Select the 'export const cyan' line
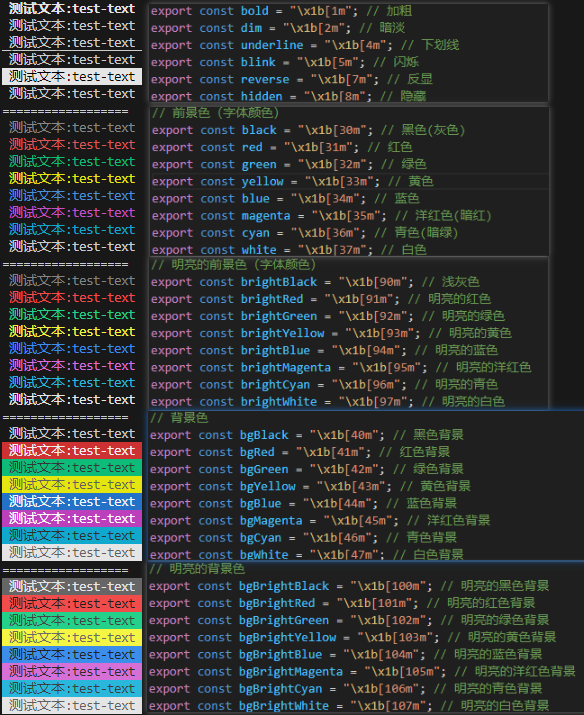 305,233
